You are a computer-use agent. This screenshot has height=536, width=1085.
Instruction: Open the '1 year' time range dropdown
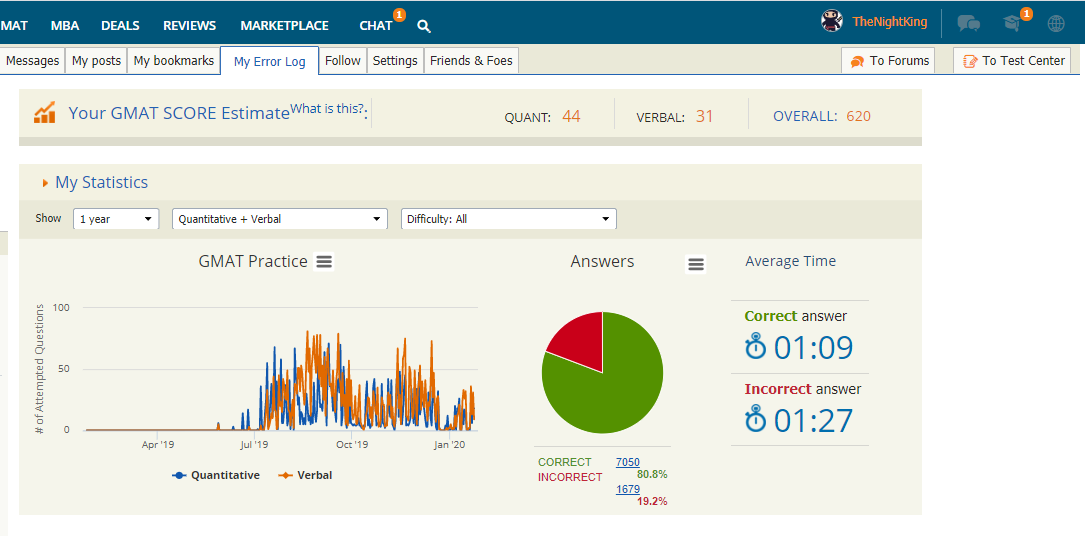(x=116, y=219)
